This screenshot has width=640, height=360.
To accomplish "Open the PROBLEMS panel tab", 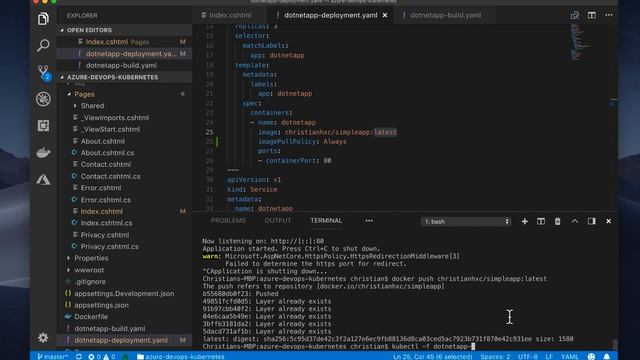I will pyautogui.click(x=228, y=221).
